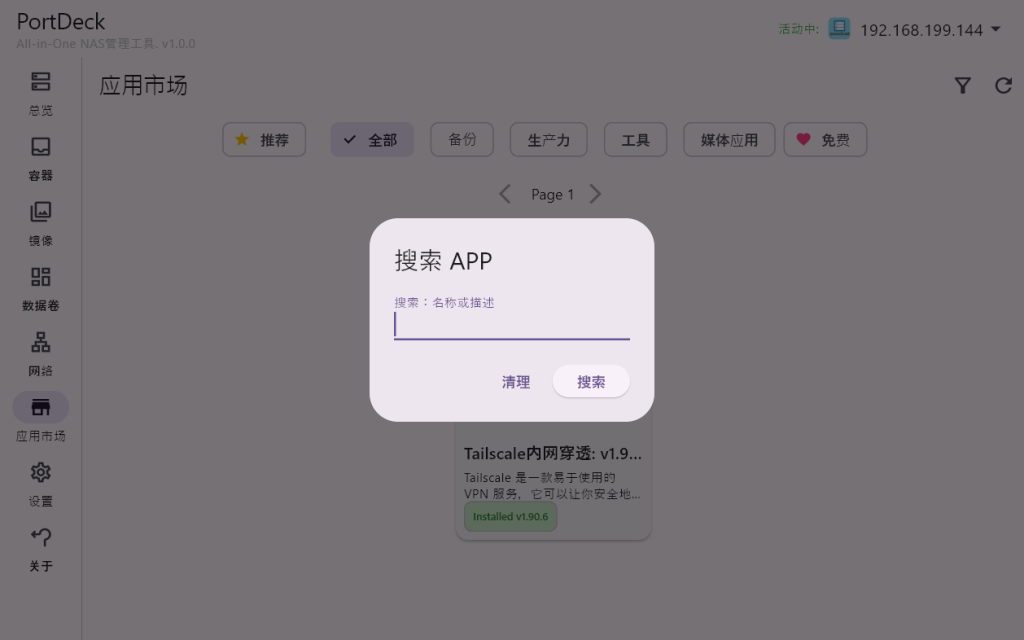Viewport: 1024px width, 640px height.
Task: Open the 总览 overview sidebar icon
Action: 40,82
